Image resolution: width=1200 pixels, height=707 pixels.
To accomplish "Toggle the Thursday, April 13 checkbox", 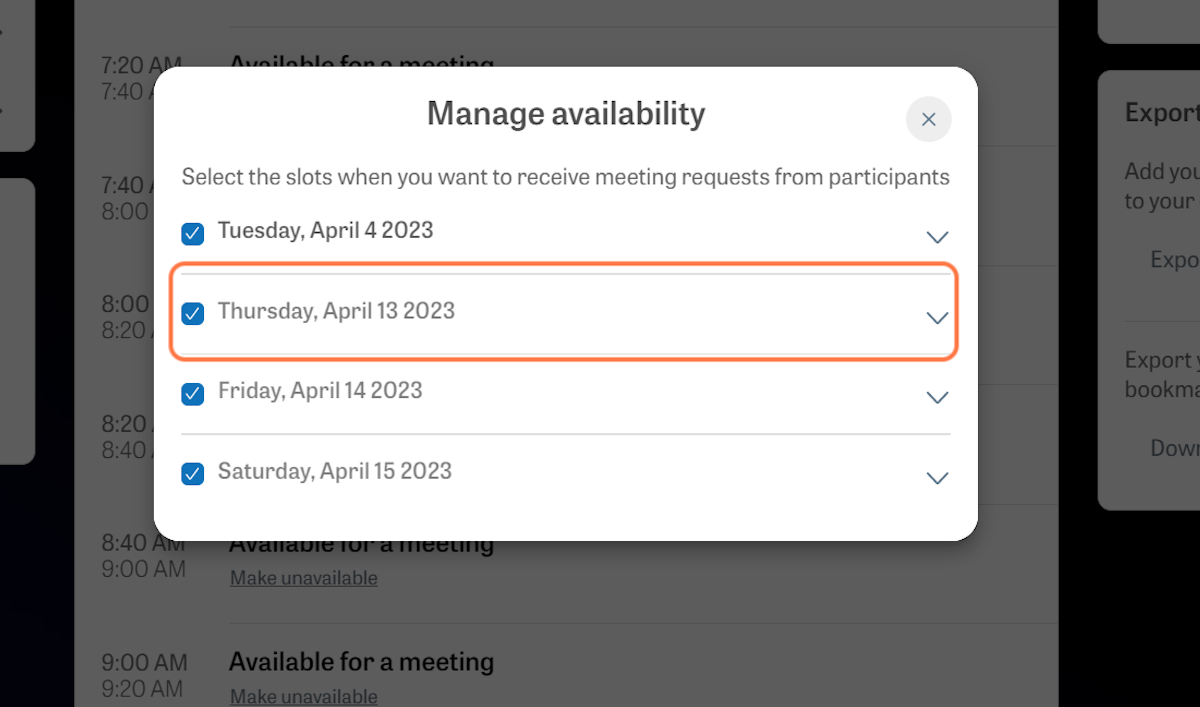I will pos(192,314).
